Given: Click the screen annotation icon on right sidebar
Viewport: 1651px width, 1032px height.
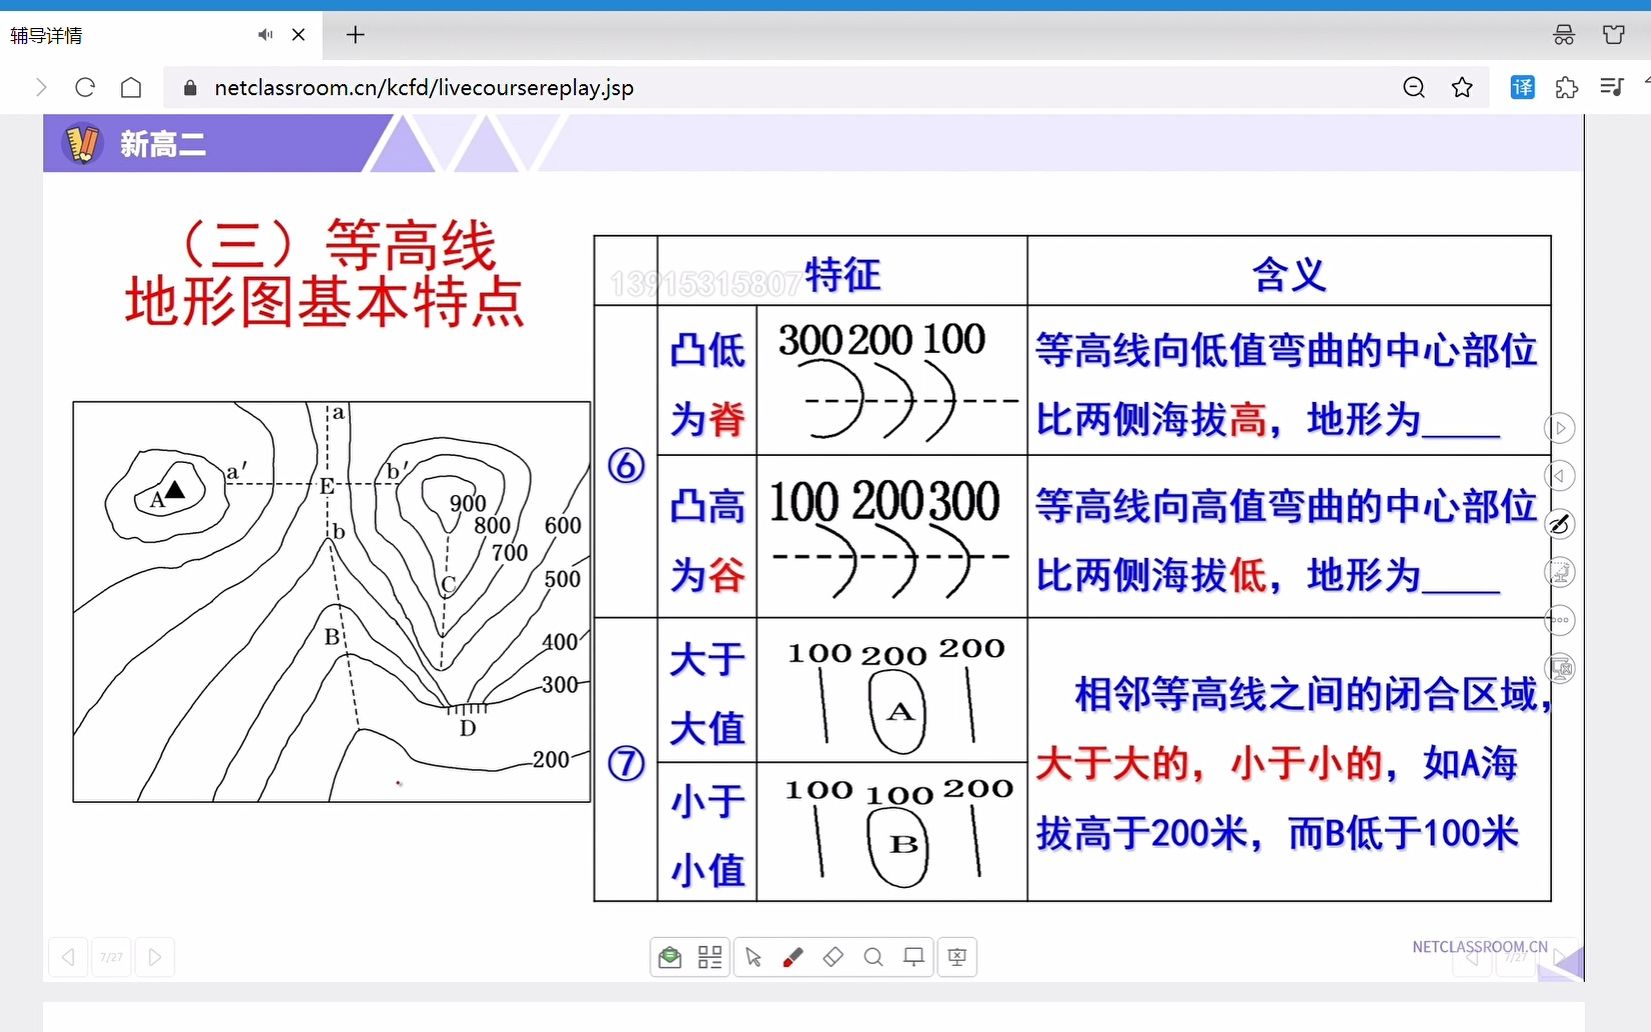Looking at the screenshot, I should (x=1560, y=572).
